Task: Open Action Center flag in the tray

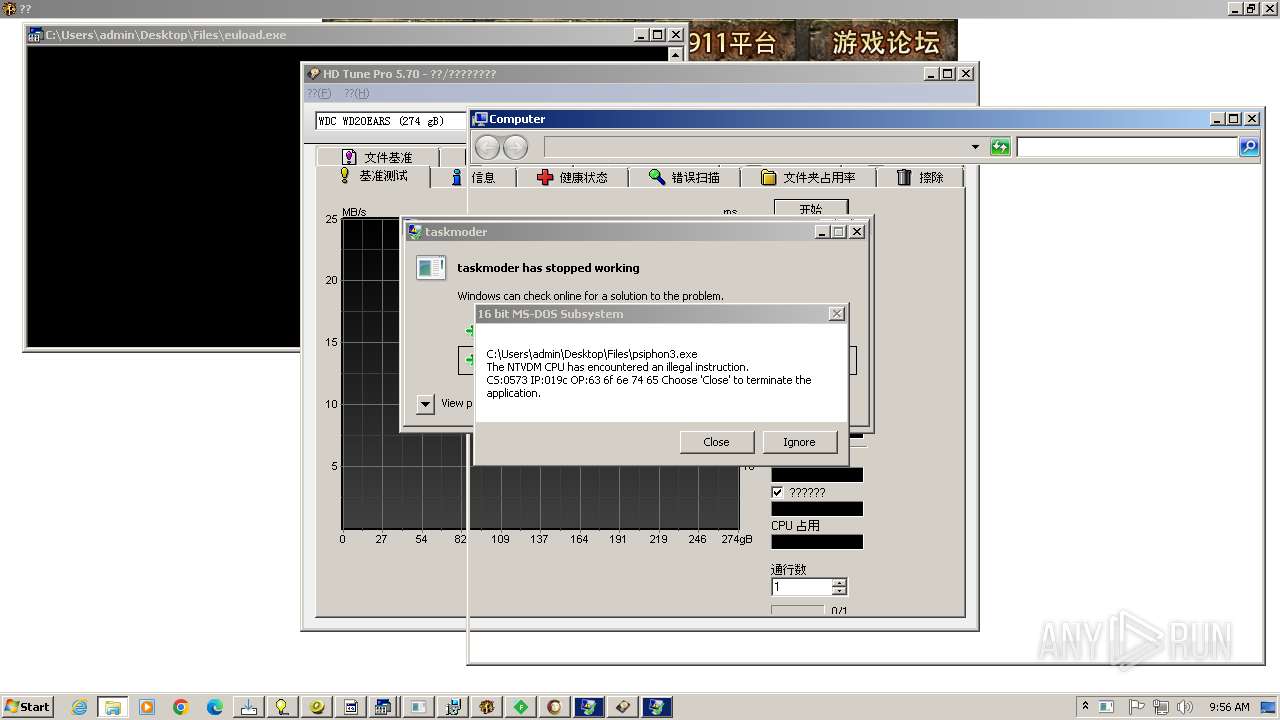Action: point(1136,707)
